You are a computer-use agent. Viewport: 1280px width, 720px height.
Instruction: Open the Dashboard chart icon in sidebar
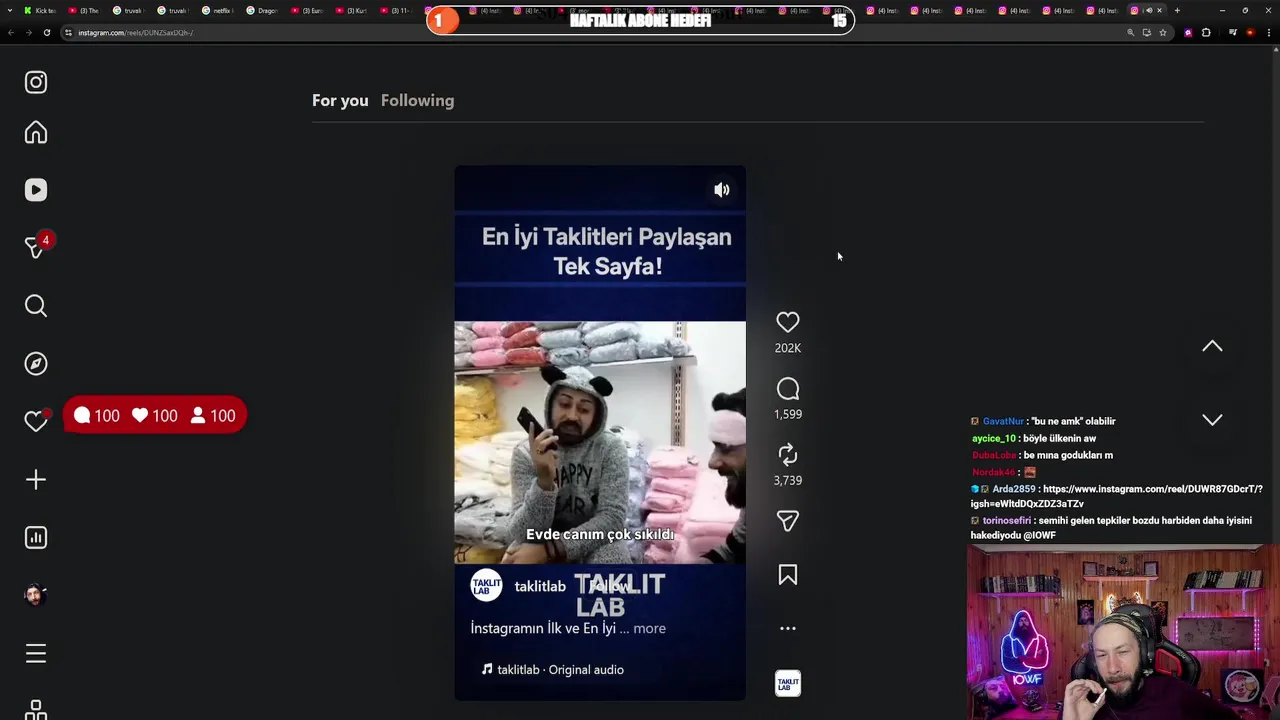36,538
